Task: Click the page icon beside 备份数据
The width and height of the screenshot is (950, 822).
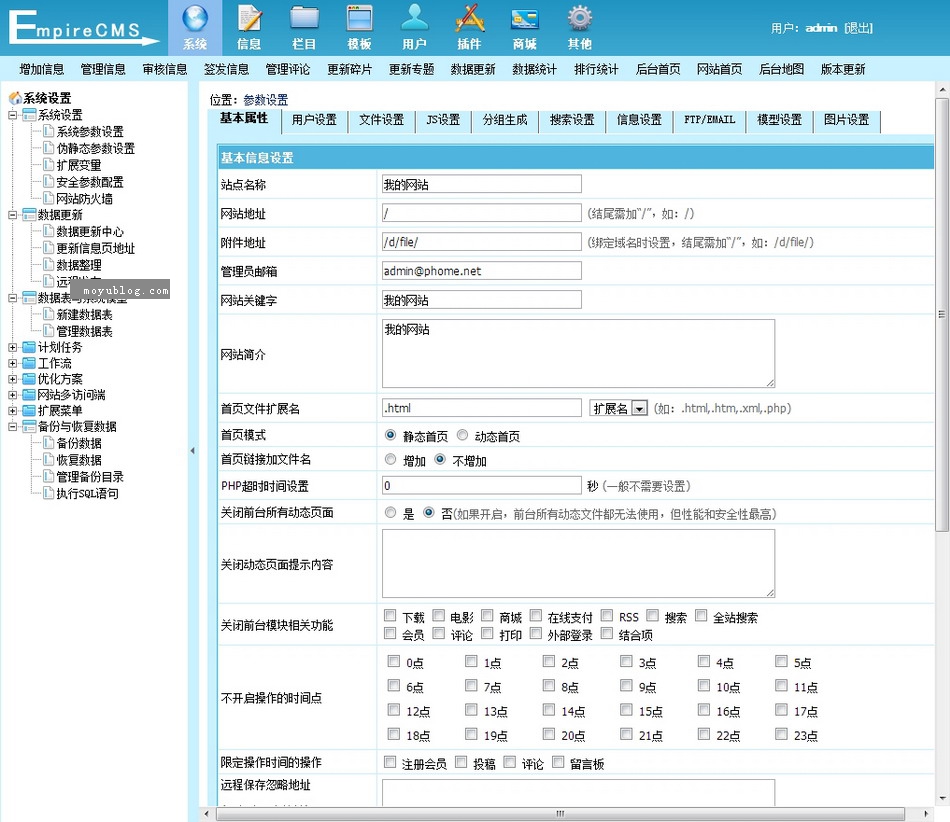Action: pos(48,443)
